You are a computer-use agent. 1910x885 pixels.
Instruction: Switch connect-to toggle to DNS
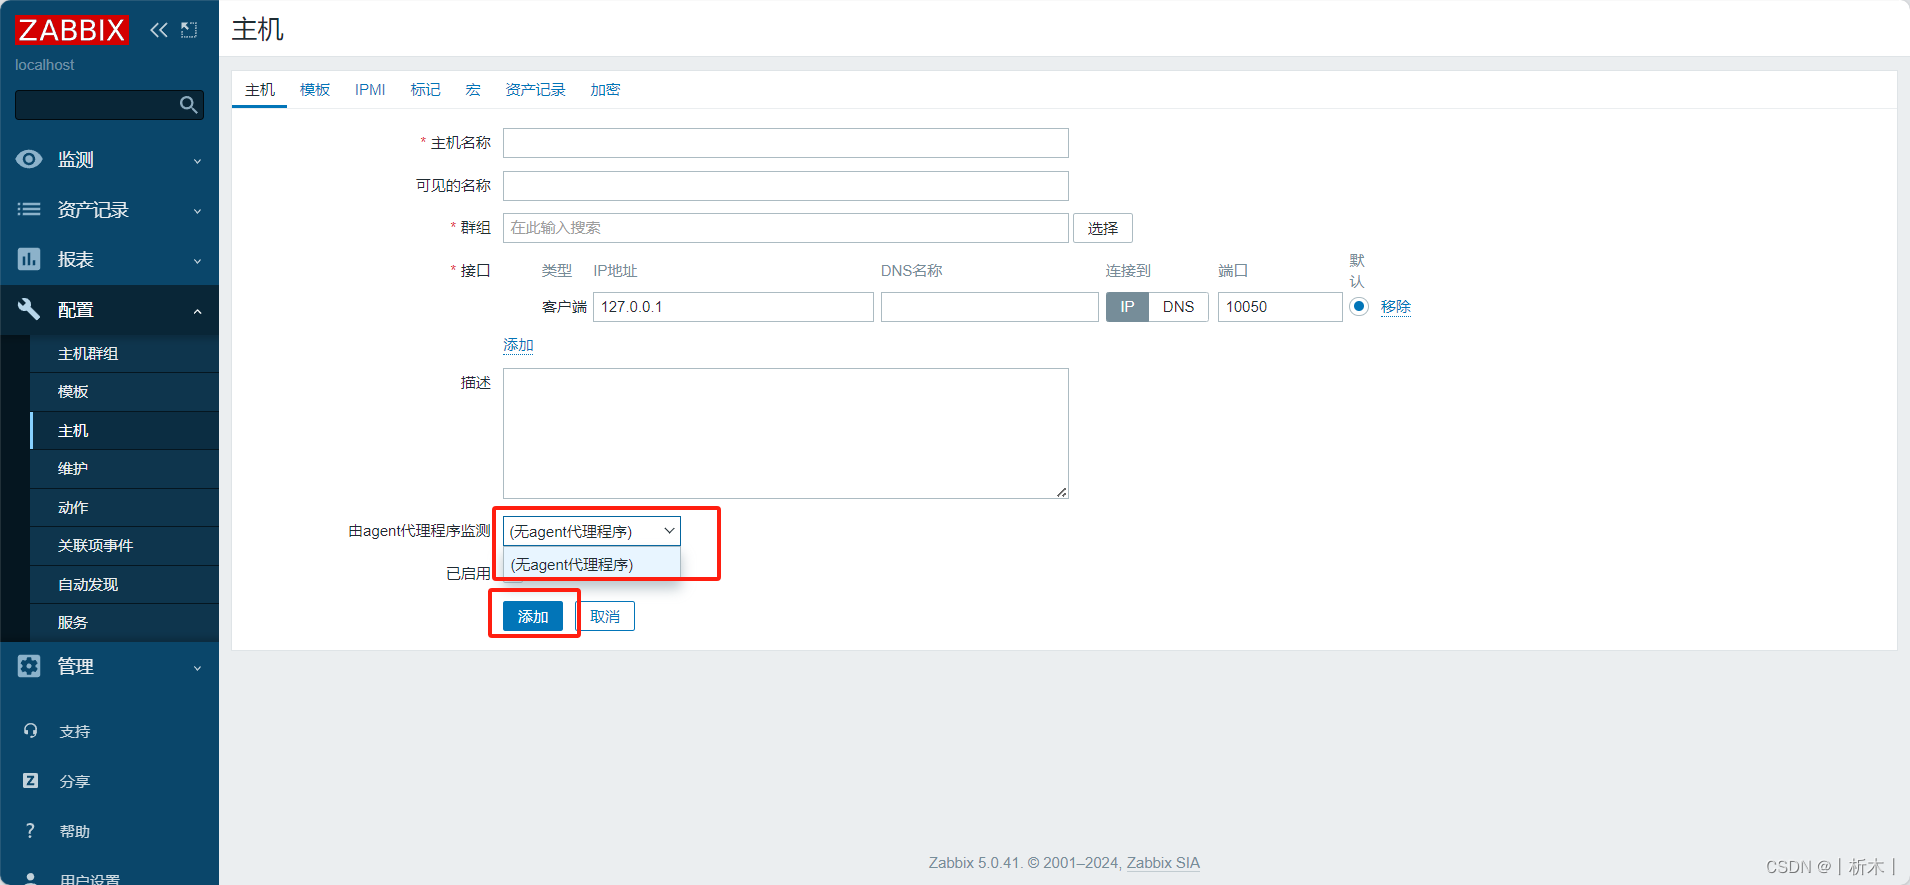pyautogui.click(x=1178, y=307)
